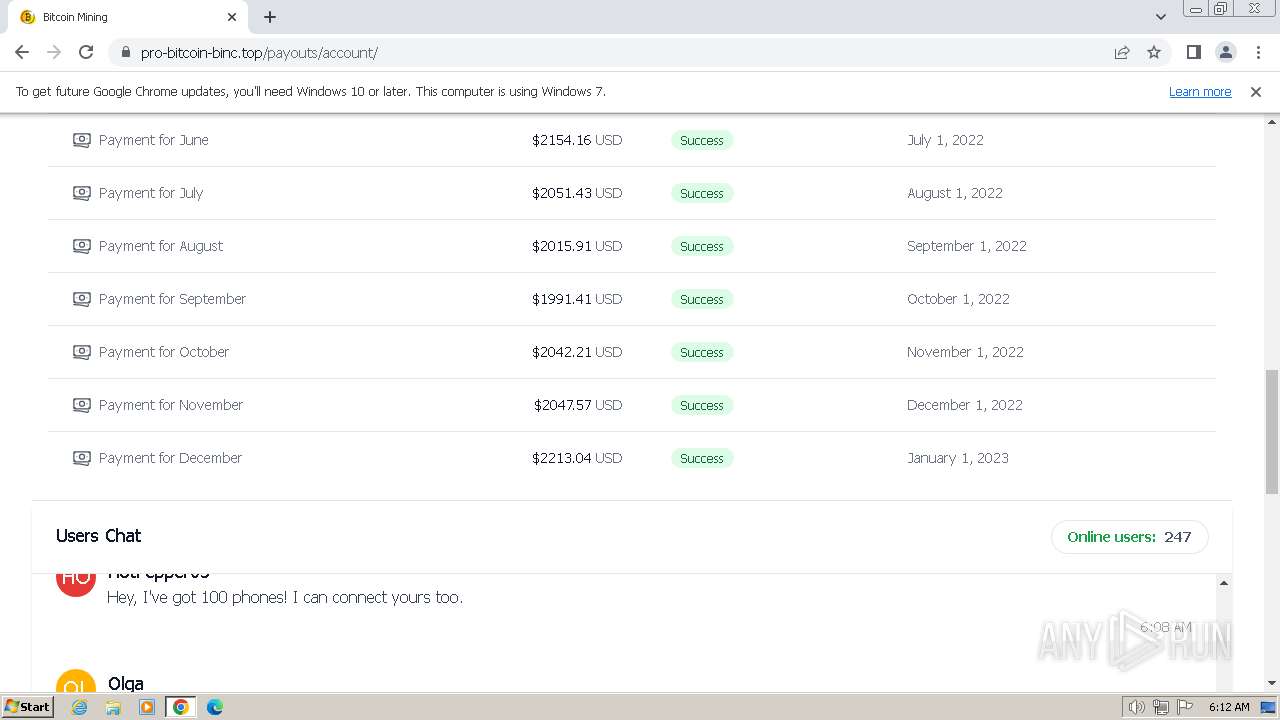The image size is (1280, 720).
Task: Click the Success badge for September payment
Action: 702,299
